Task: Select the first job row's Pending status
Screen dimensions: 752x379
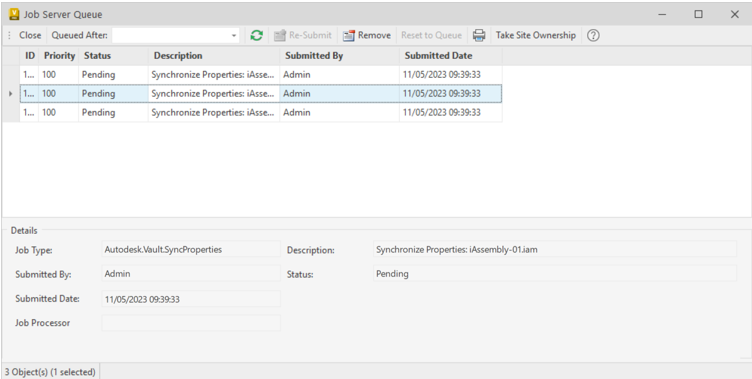Action: 114,75
